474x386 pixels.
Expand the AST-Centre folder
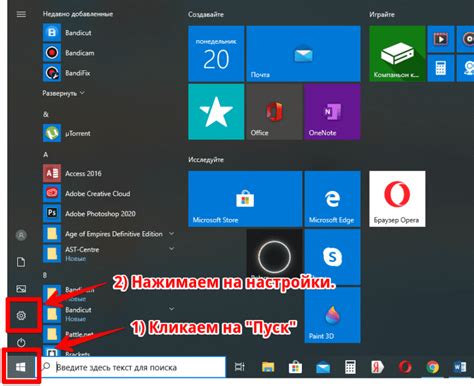coord(171,249)
